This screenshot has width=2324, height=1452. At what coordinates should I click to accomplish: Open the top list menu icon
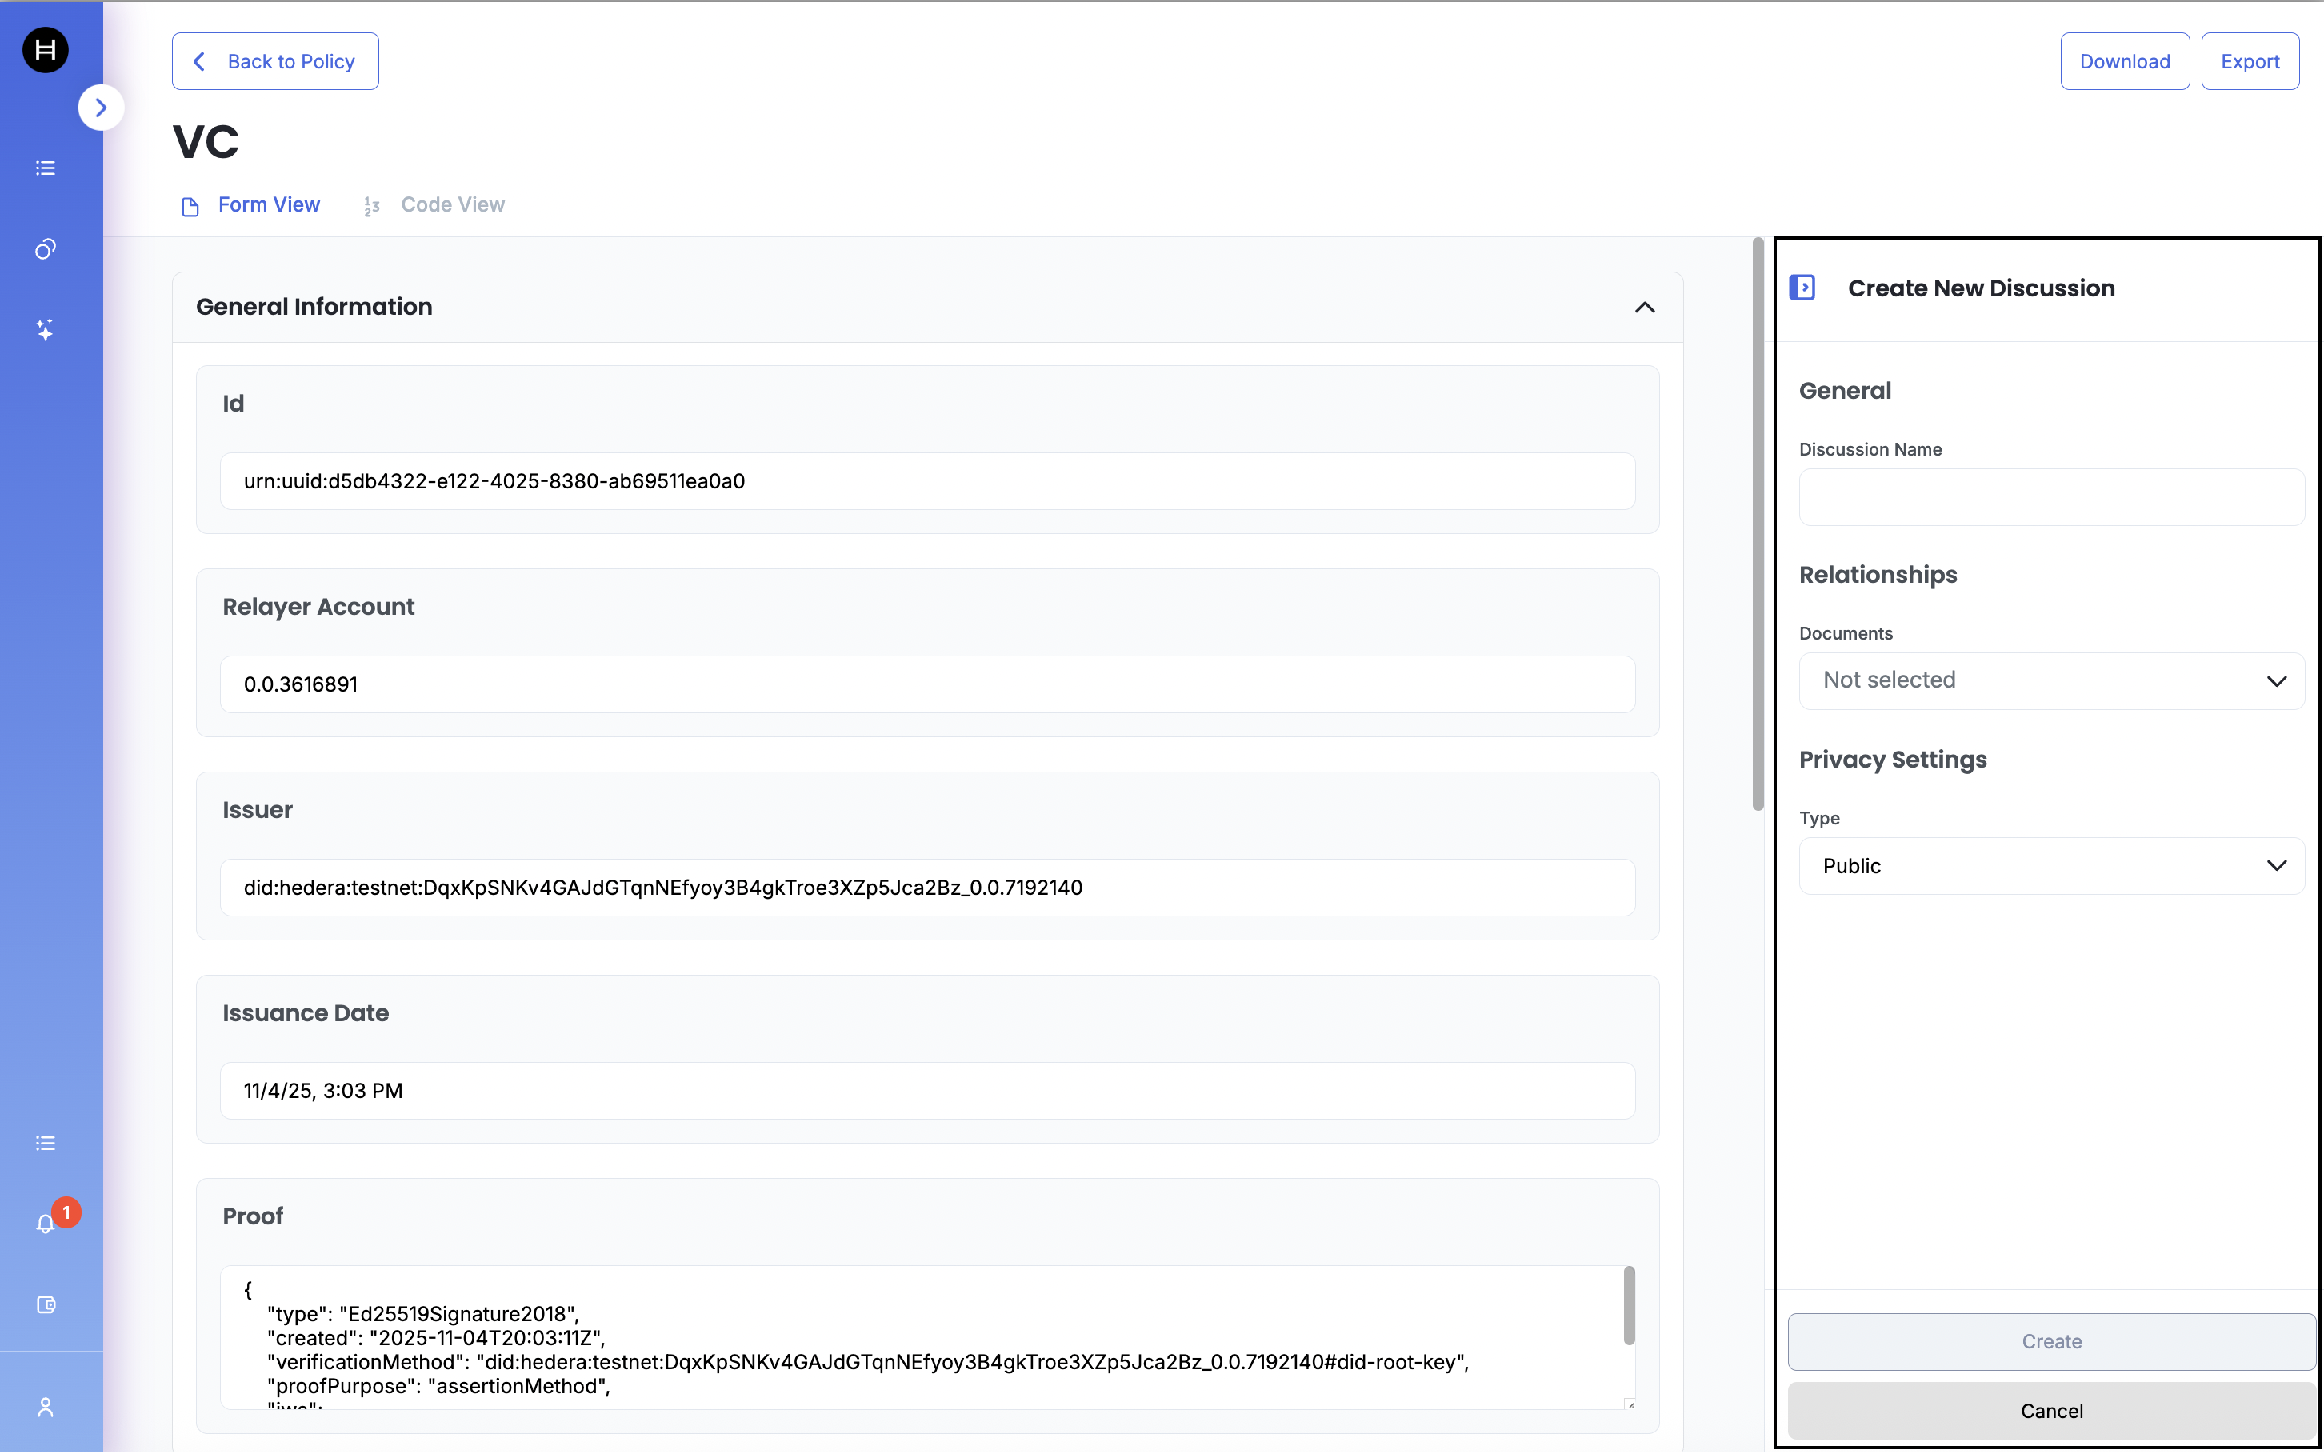click(45, 168)
